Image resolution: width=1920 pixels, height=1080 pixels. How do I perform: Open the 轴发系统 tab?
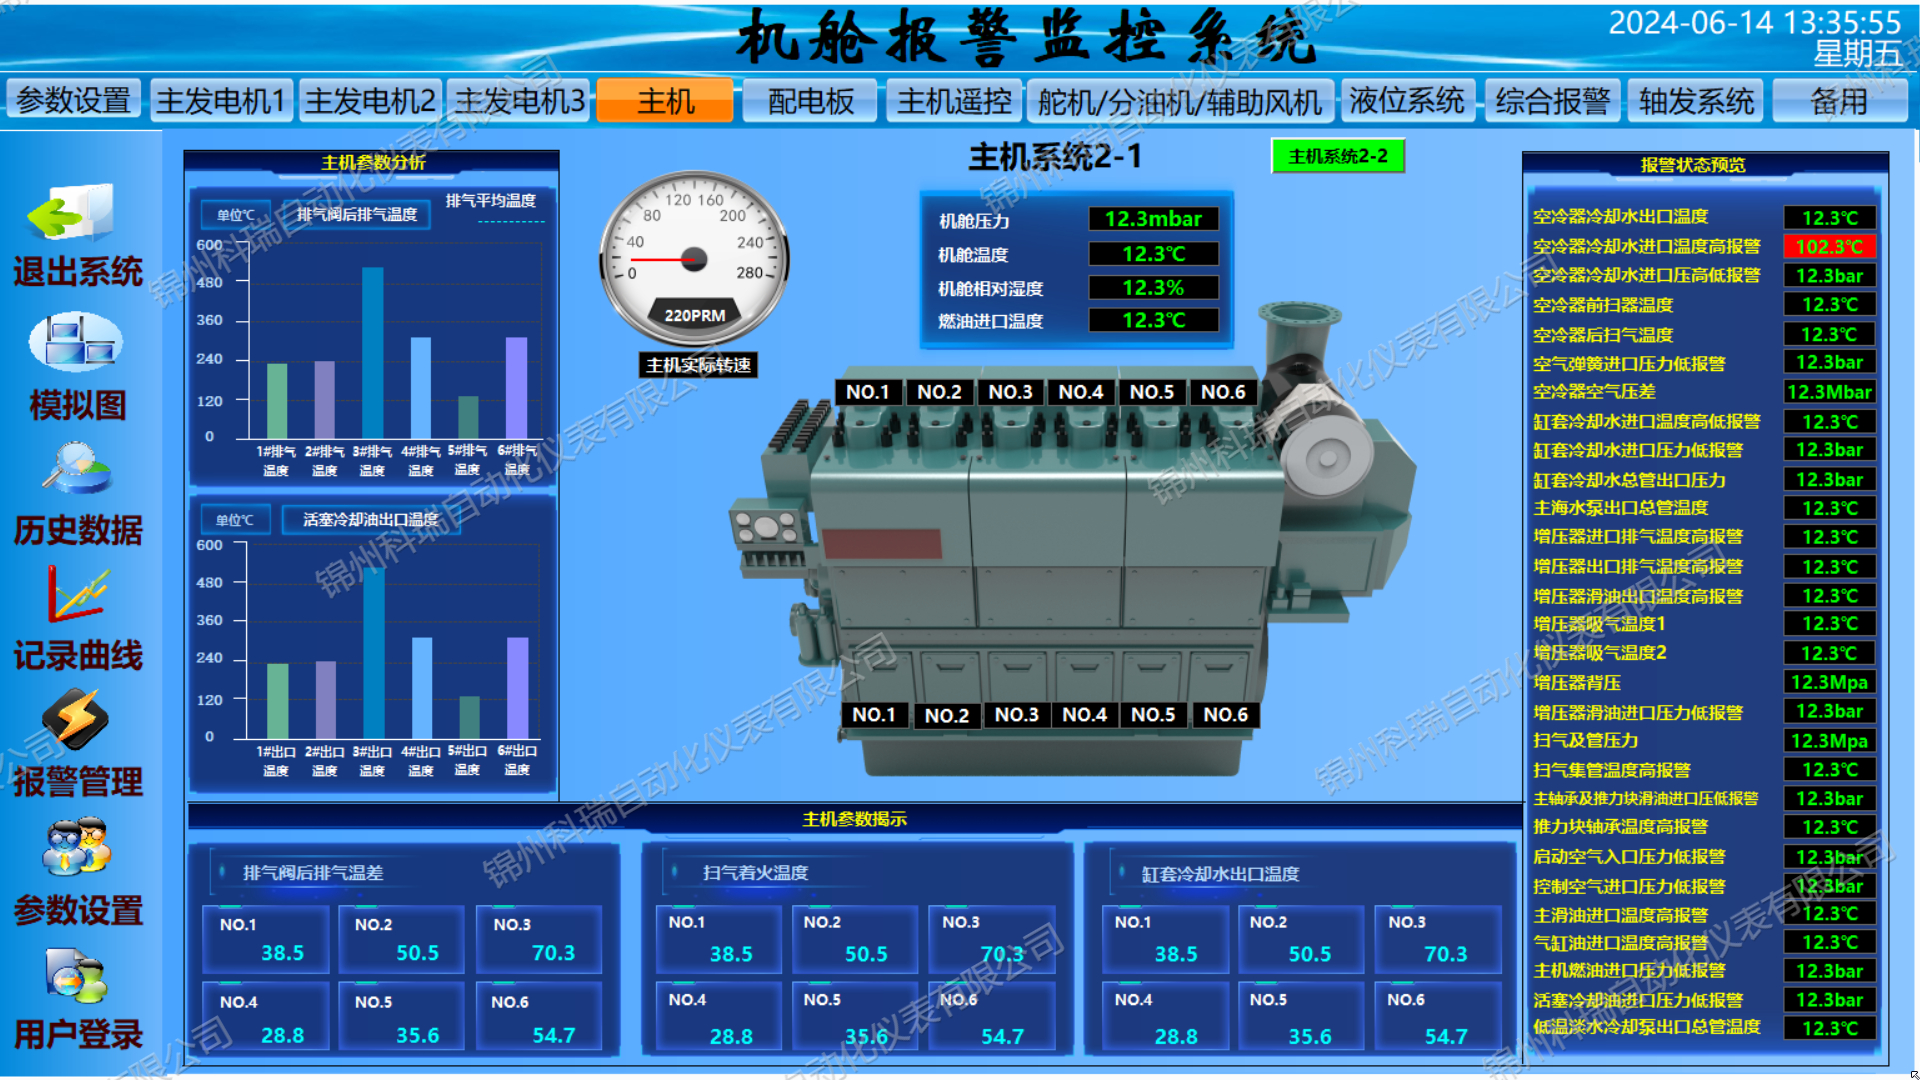coord(1696,101)
